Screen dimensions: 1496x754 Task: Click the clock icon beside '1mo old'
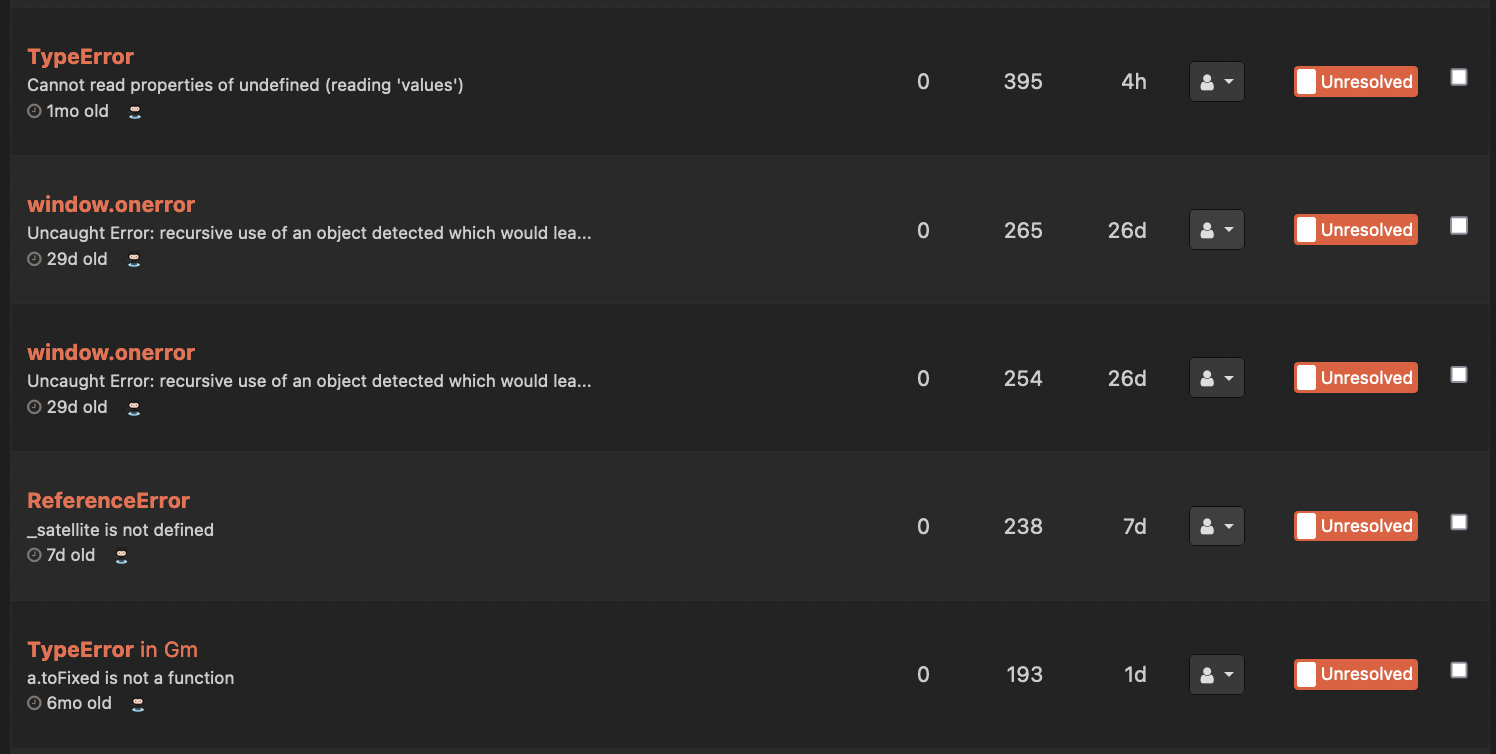(x=31, y=111)
